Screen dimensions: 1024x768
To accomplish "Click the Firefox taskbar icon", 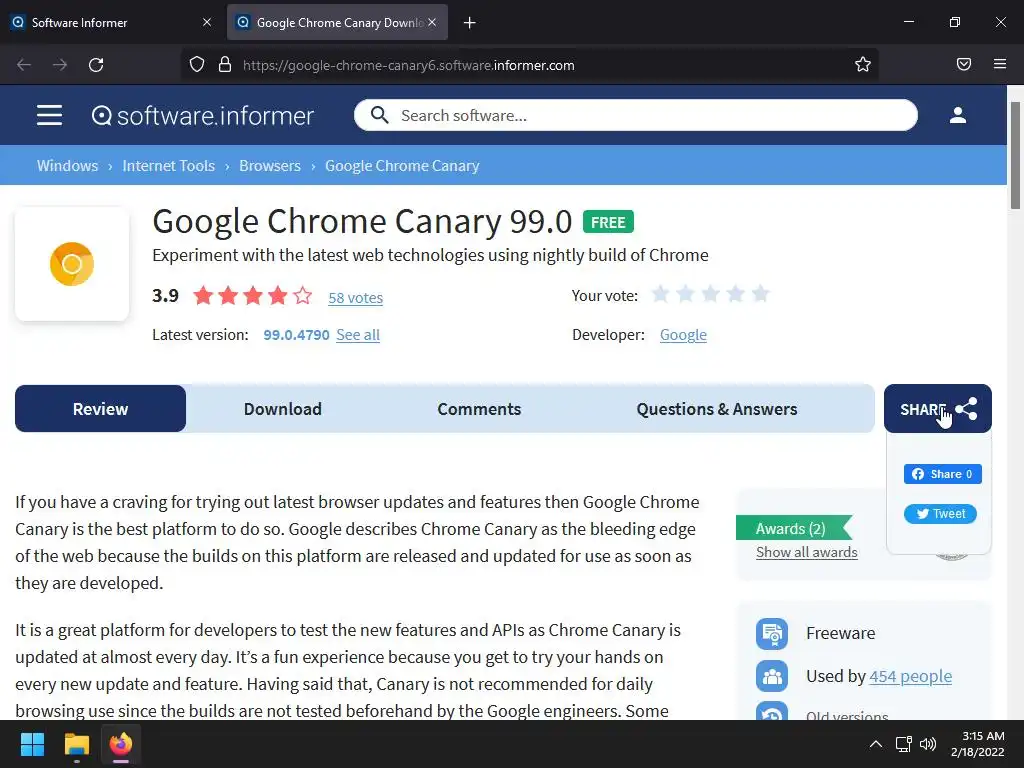I will (121, 744).
